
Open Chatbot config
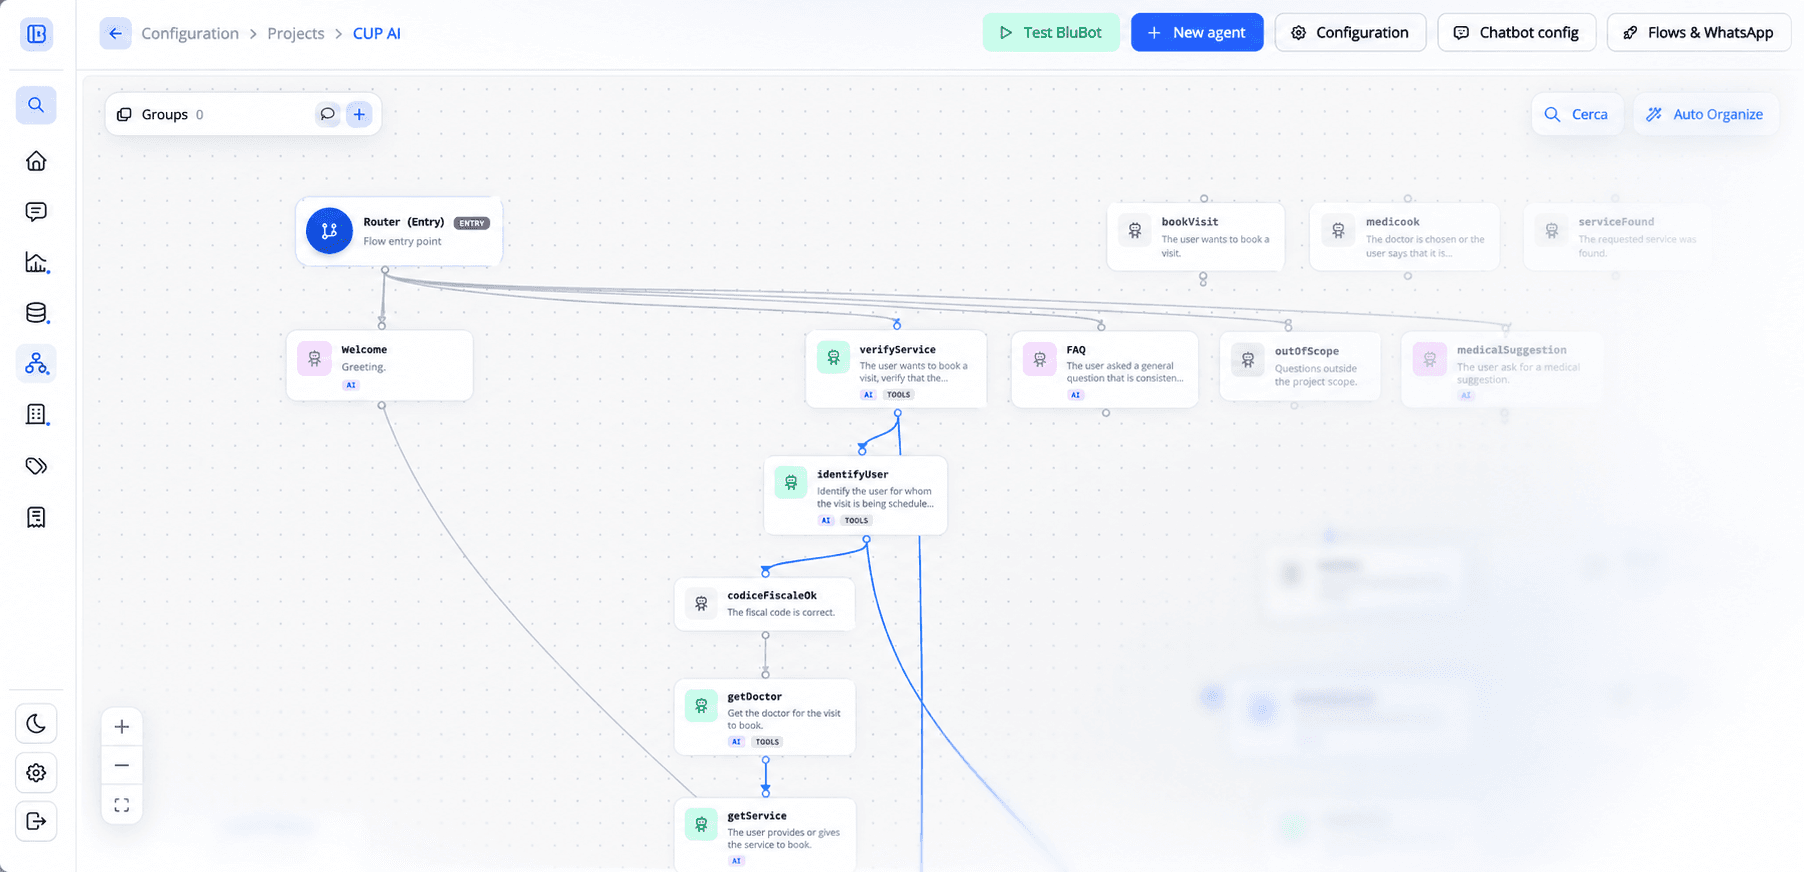1516,32
